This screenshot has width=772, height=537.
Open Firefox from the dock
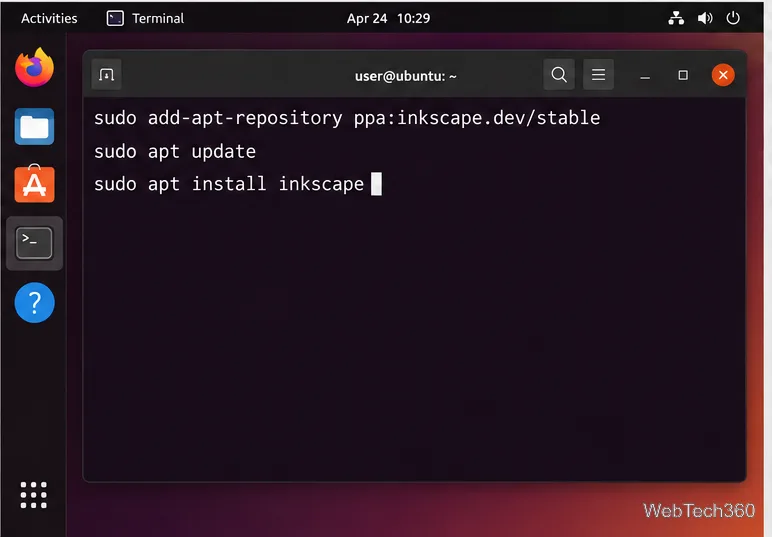click(x=34, y=67)
